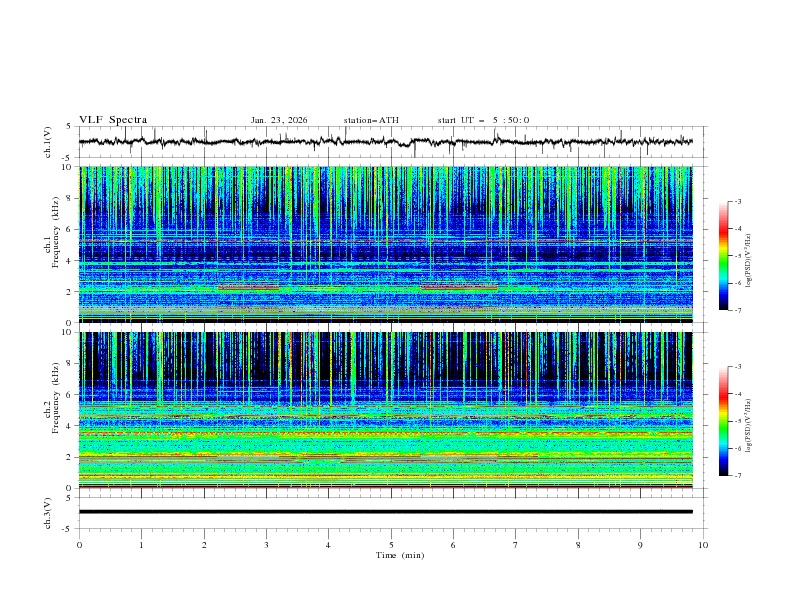The width and height of the screenshot is (792, 612).
Task: Select the date text "Jan. 23, 2026"
Action: pos(279,120)
